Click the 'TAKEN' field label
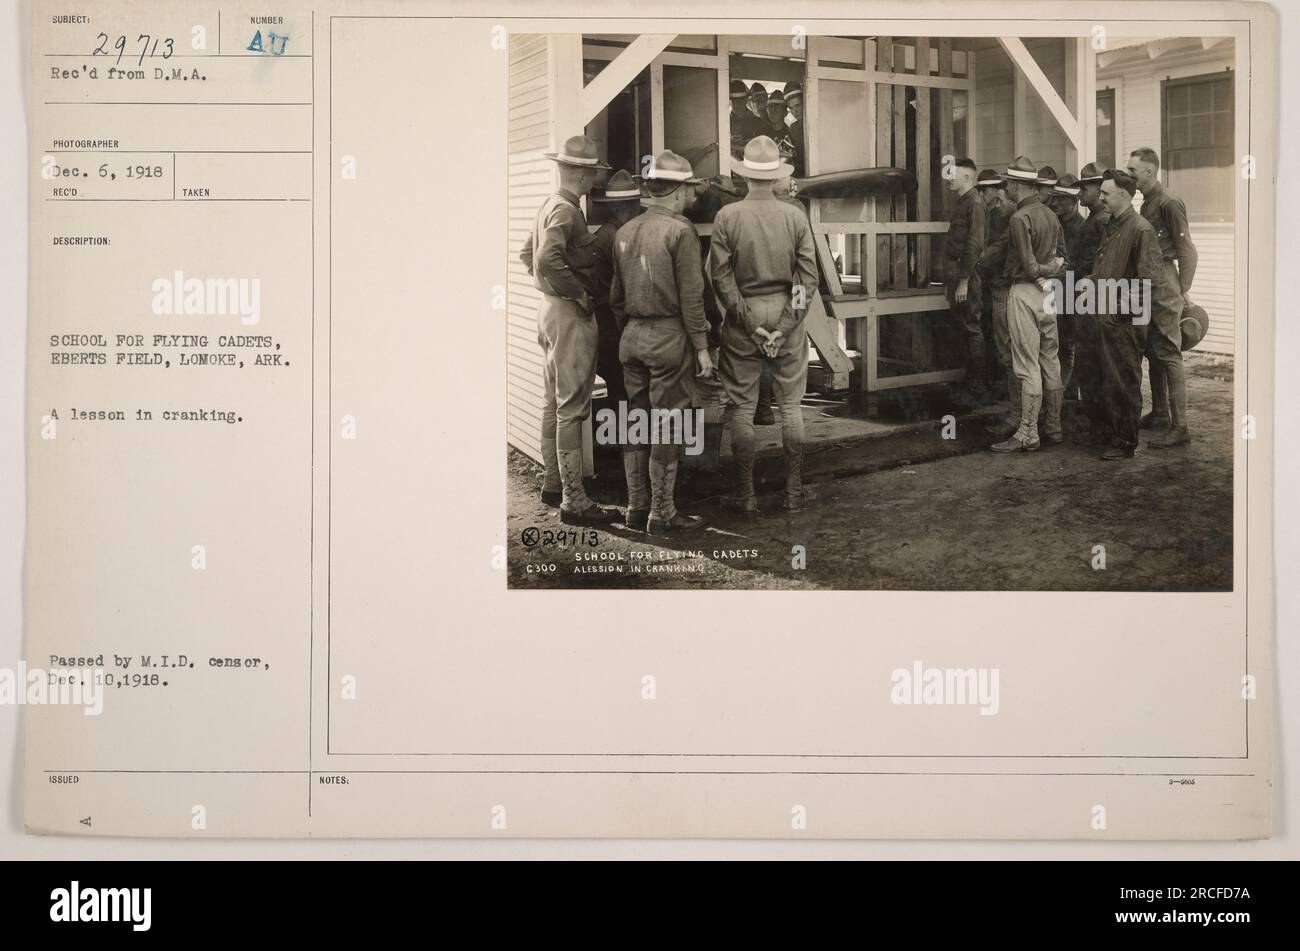Image resolution: width=1300 pixels, height=951 pixels. (x=196, y=193)
